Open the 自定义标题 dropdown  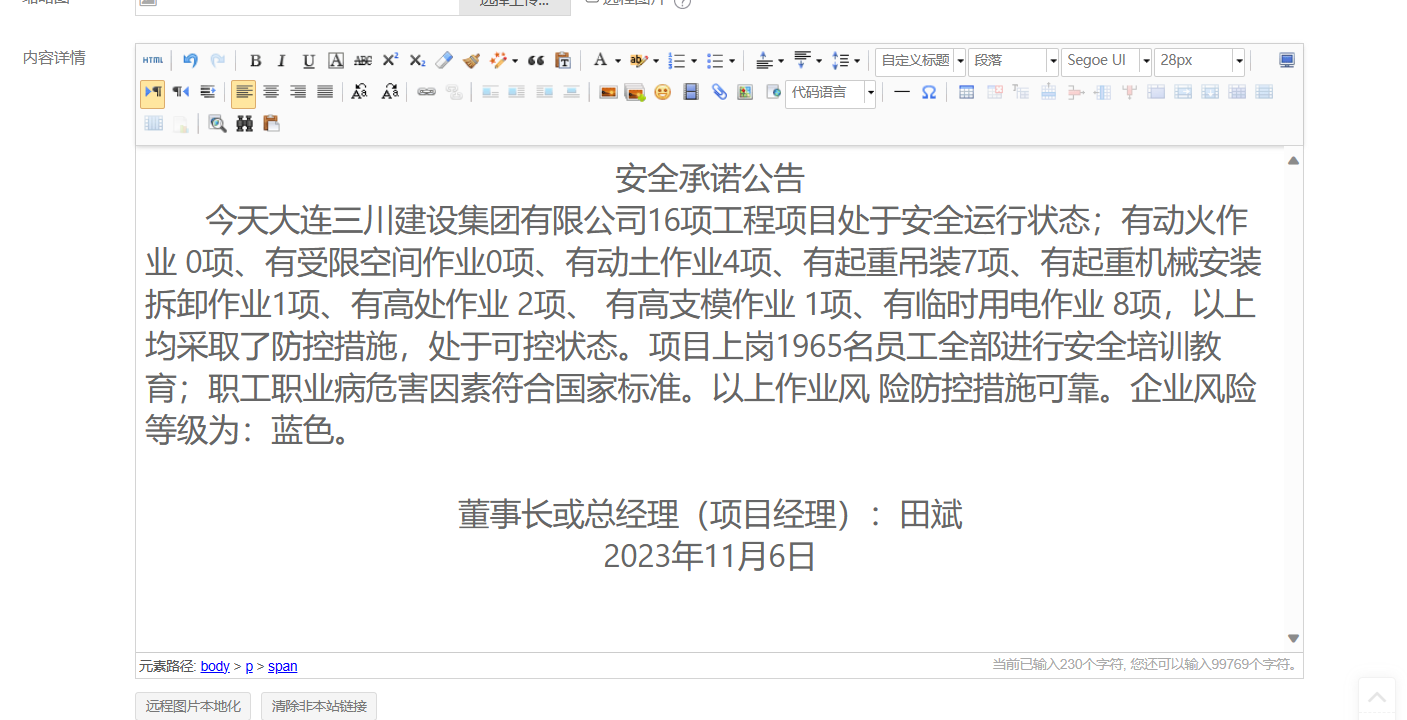pyautogui.click(x=921, y=61)
